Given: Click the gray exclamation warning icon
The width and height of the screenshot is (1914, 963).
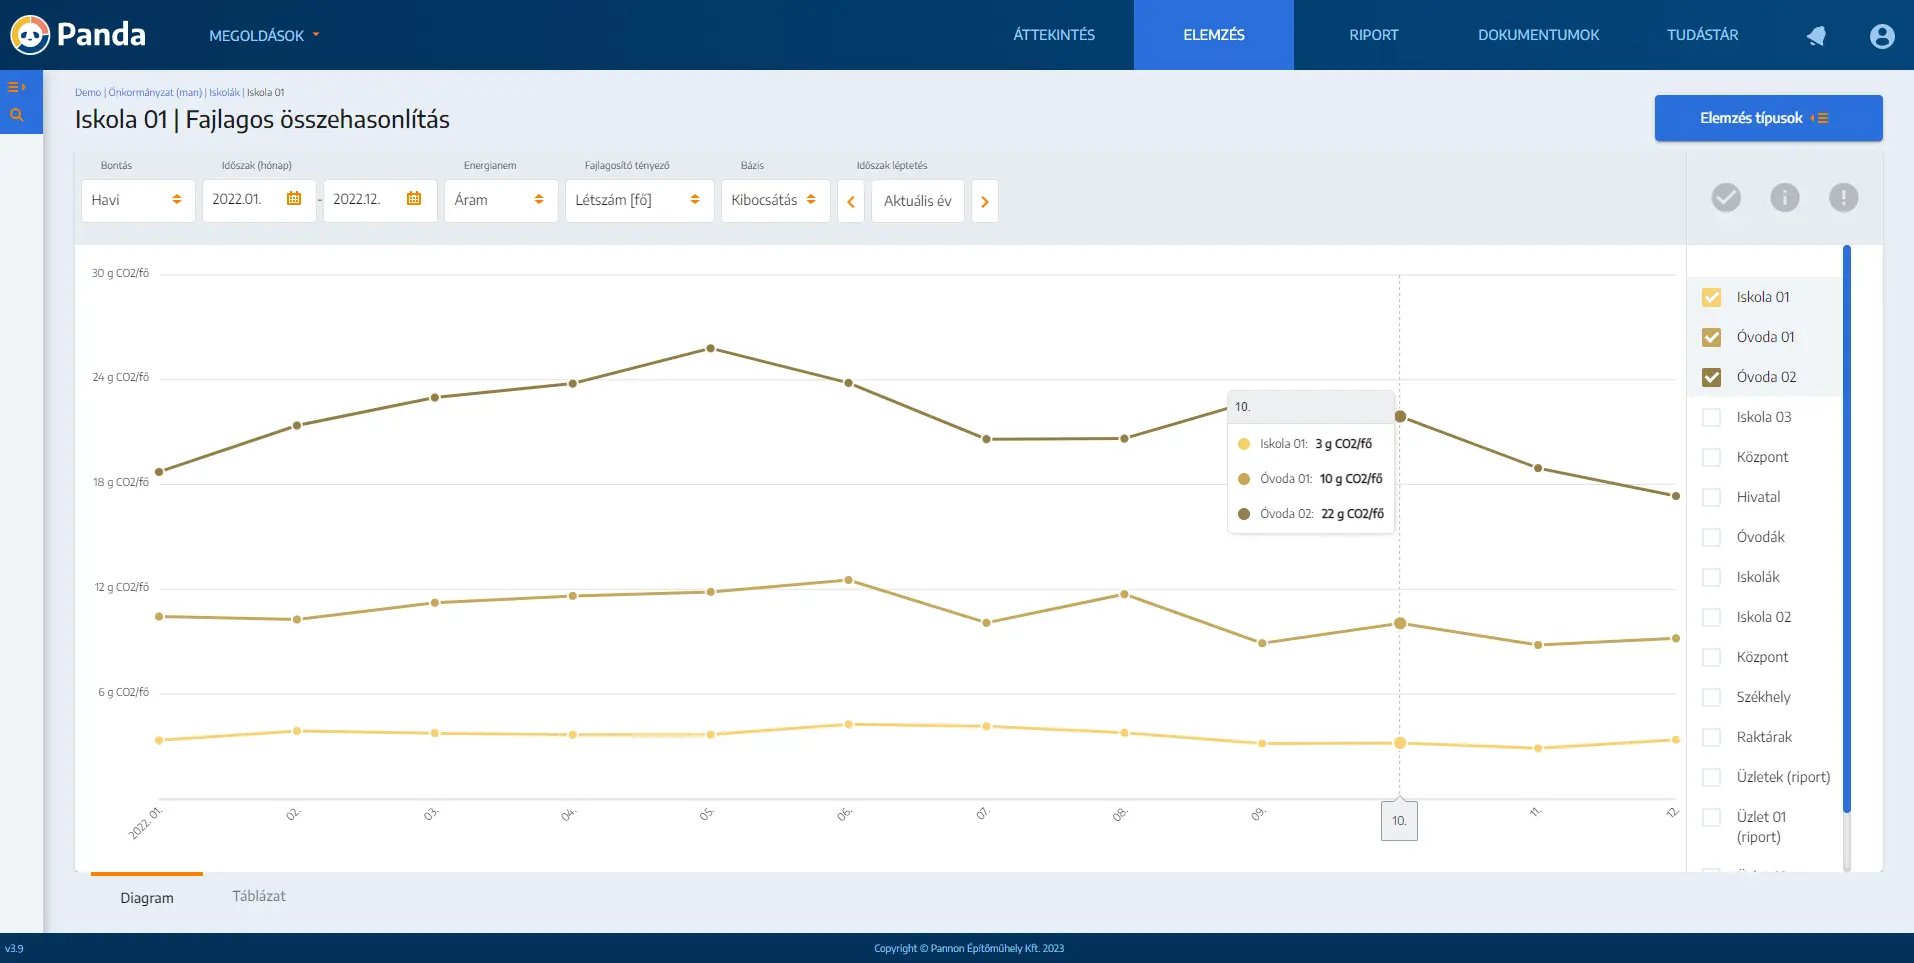Looking at the screenshot, I should coord(1843,198).
